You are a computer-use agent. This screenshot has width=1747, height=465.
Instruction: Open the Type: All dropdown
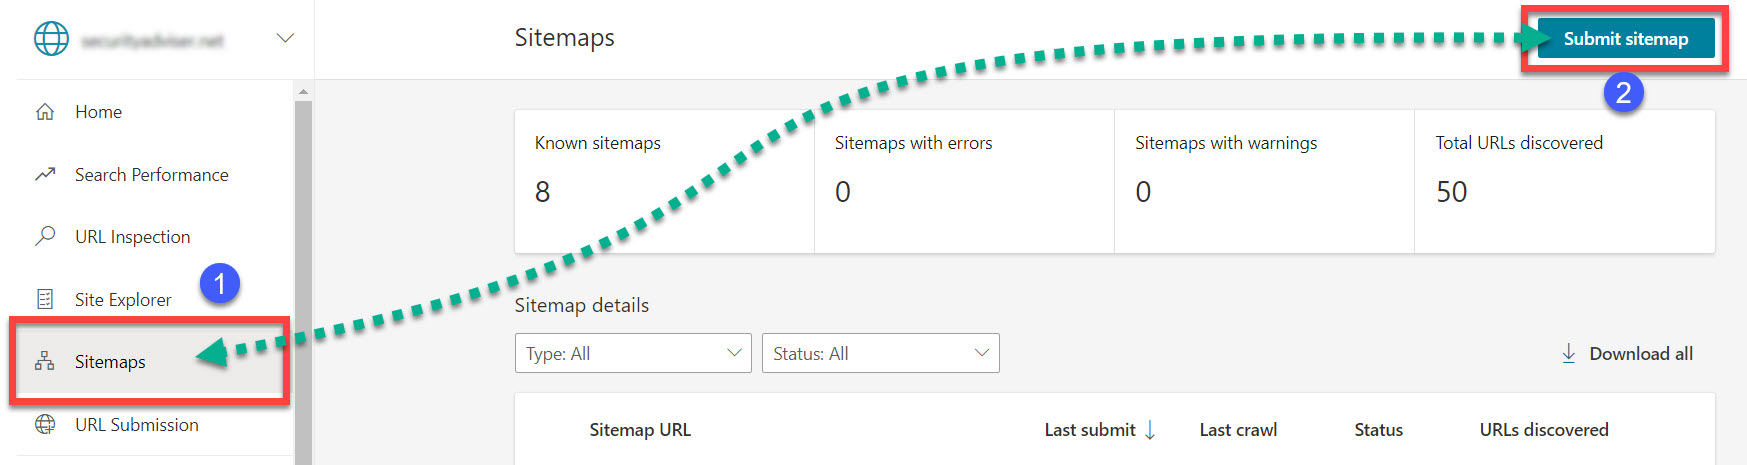pos(632,353)
